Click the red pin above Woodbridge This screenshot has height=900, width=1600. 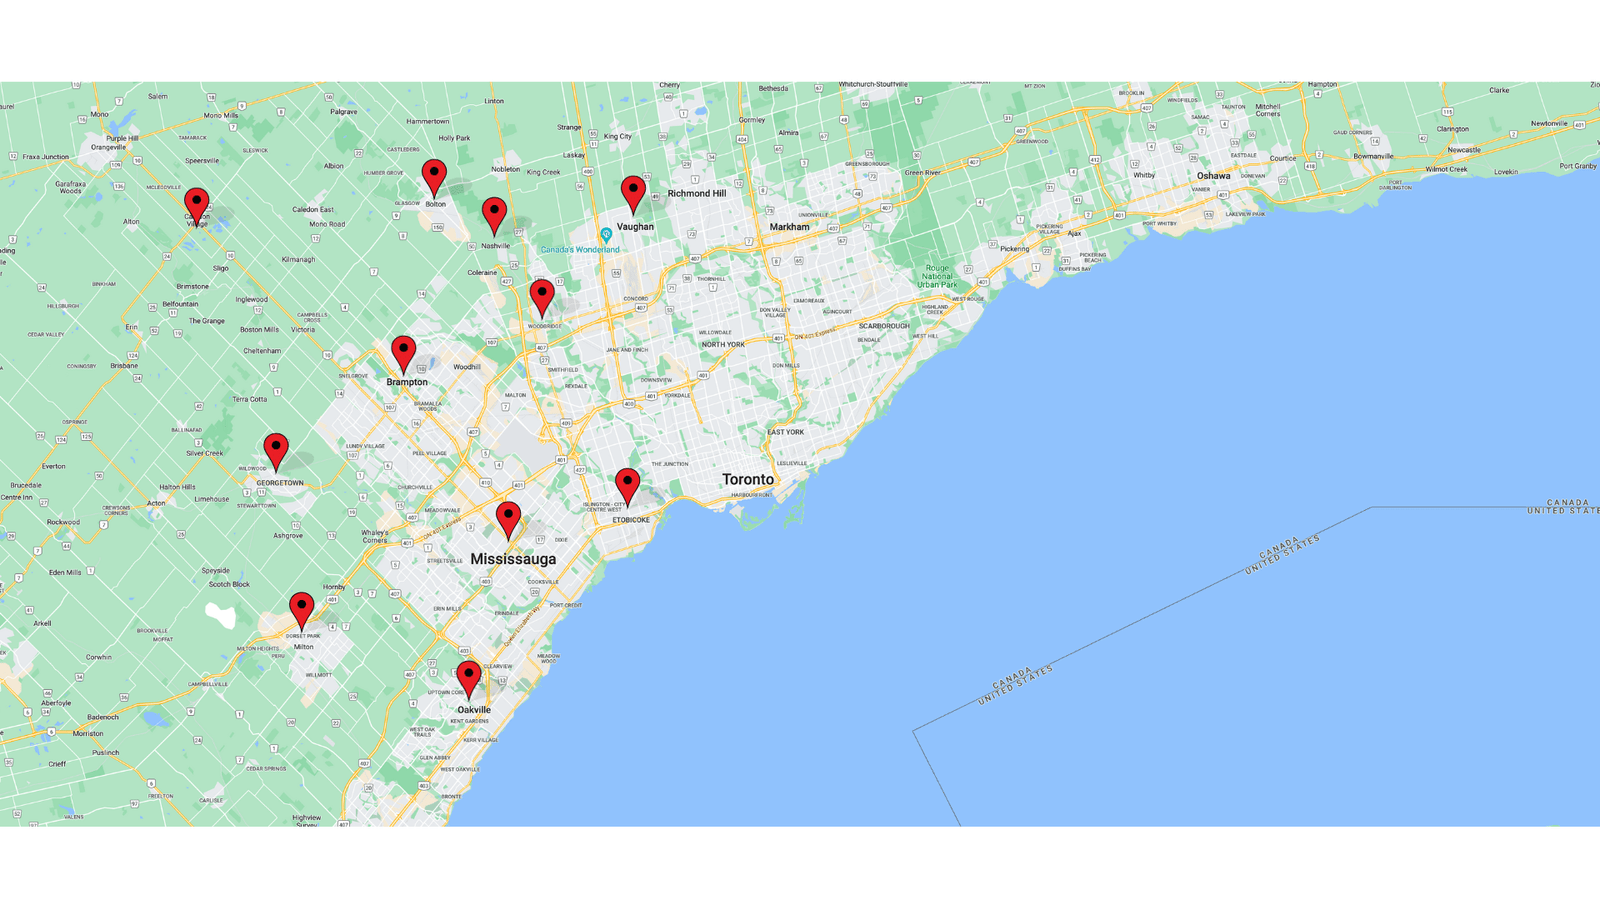(x=542, y=296)
